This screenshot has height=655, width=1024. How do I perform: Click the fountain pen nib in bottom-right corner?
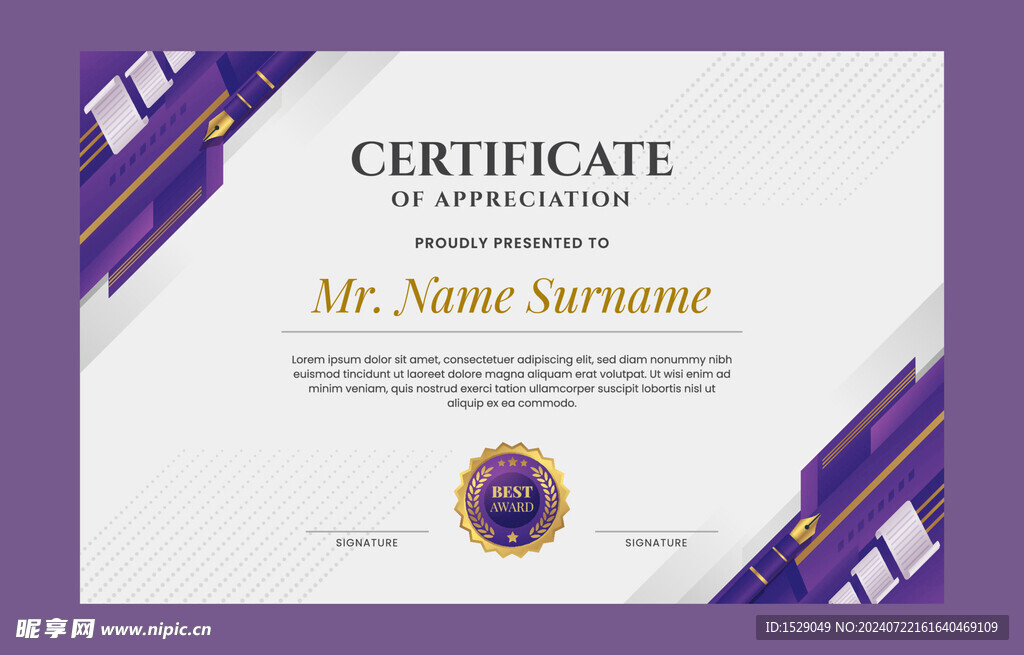tap(805, 527)
